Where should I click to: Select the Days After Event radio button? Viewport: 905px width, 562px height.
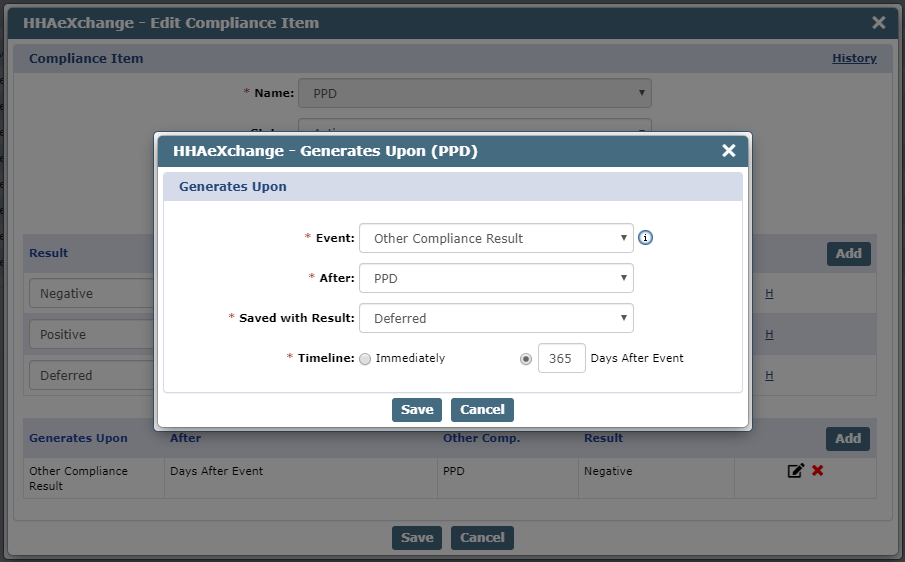tap(526, 359)
